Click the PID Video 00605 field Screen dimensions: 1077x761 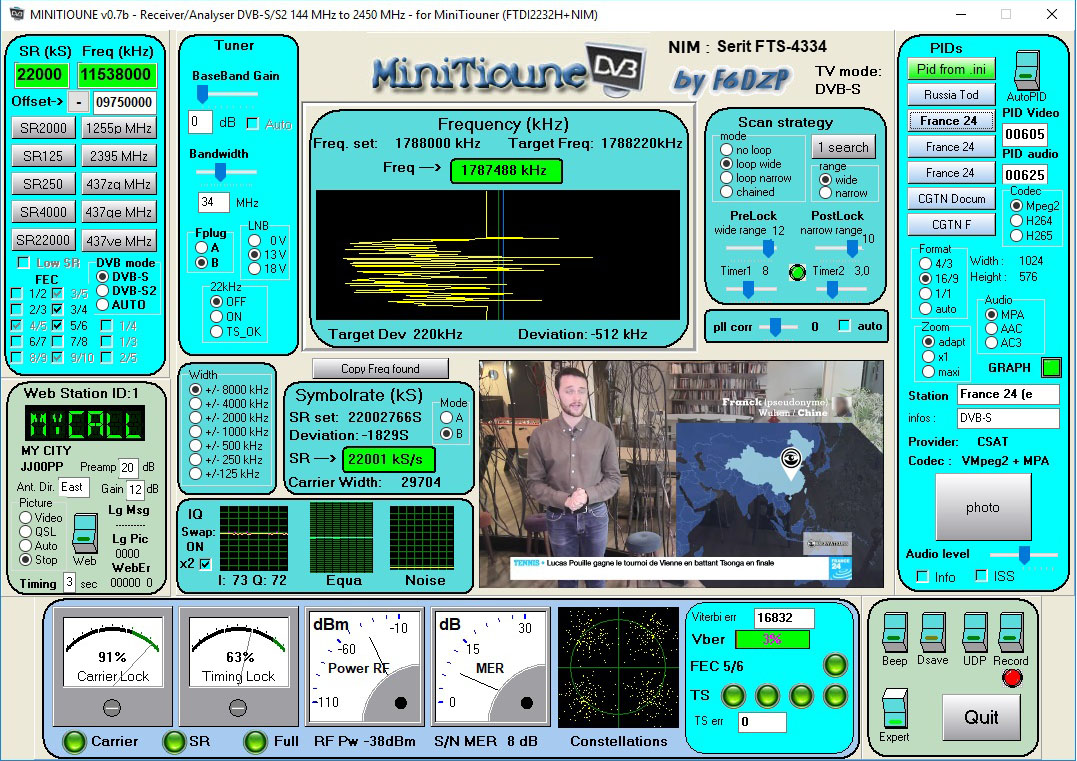point(1024,134)
